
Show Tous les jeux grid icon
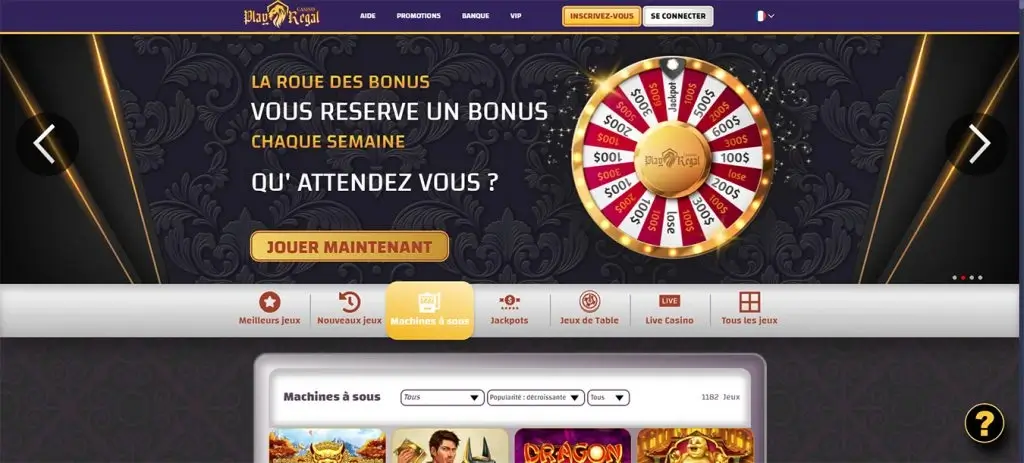(x=749, y=302)
